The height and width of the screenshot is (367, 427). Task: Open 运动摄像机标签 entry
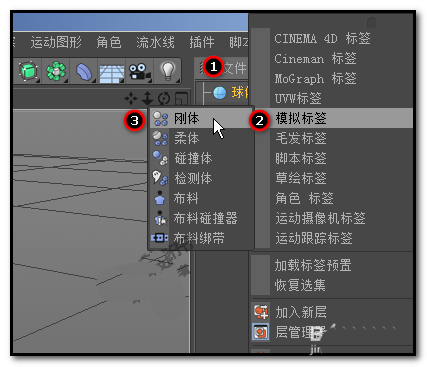(320, 218)
